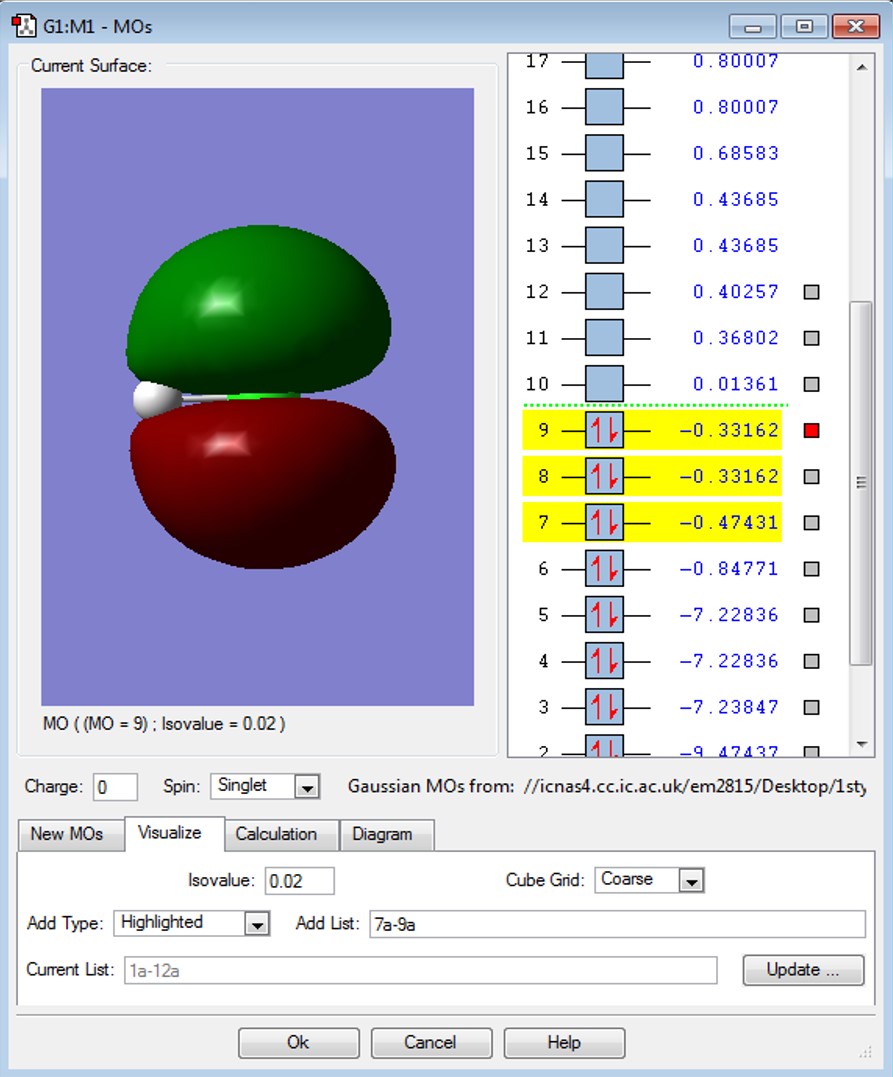Click occupancy box of orbital 15
The height and width of the screenshot is (1077, 893).
[604, 153]
